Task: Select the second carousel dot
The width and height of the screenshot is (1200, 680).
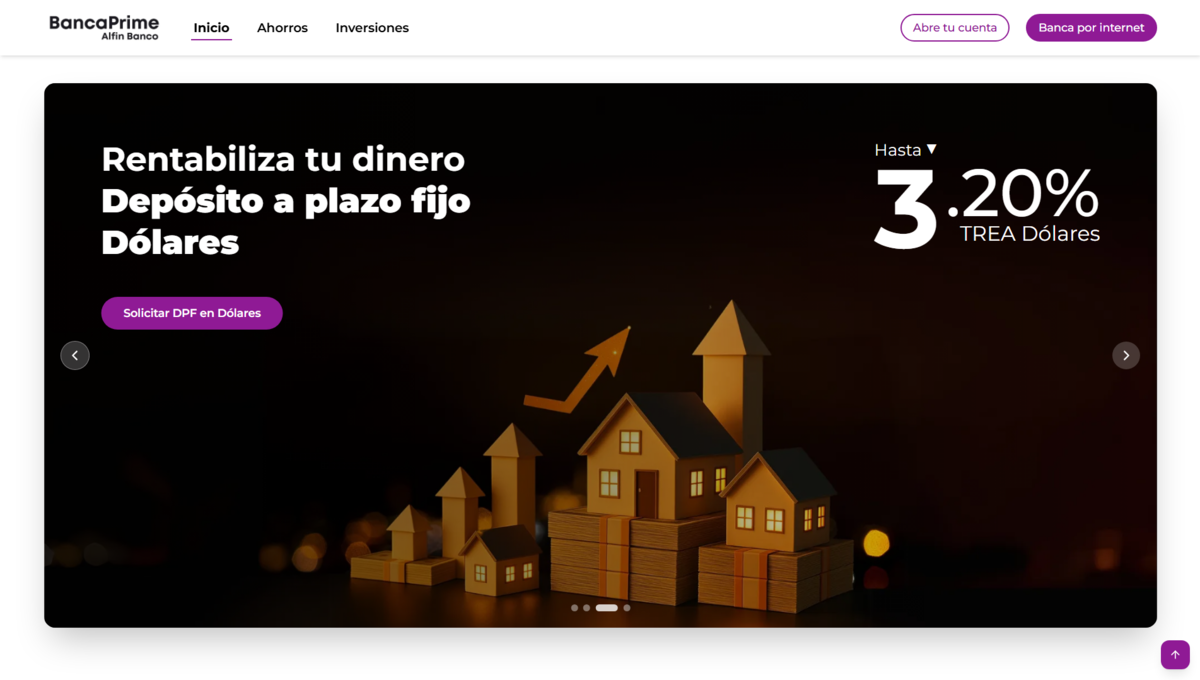Action: coord(586,608)
